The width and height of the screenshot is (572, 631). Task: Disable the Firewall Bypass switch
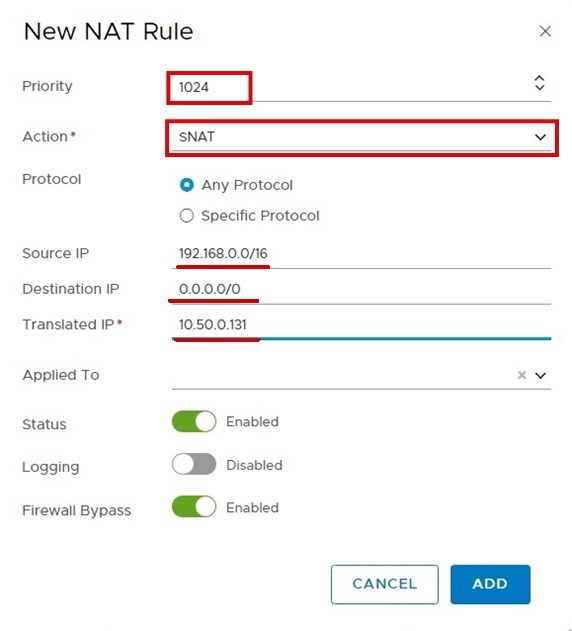coord(194,507)
